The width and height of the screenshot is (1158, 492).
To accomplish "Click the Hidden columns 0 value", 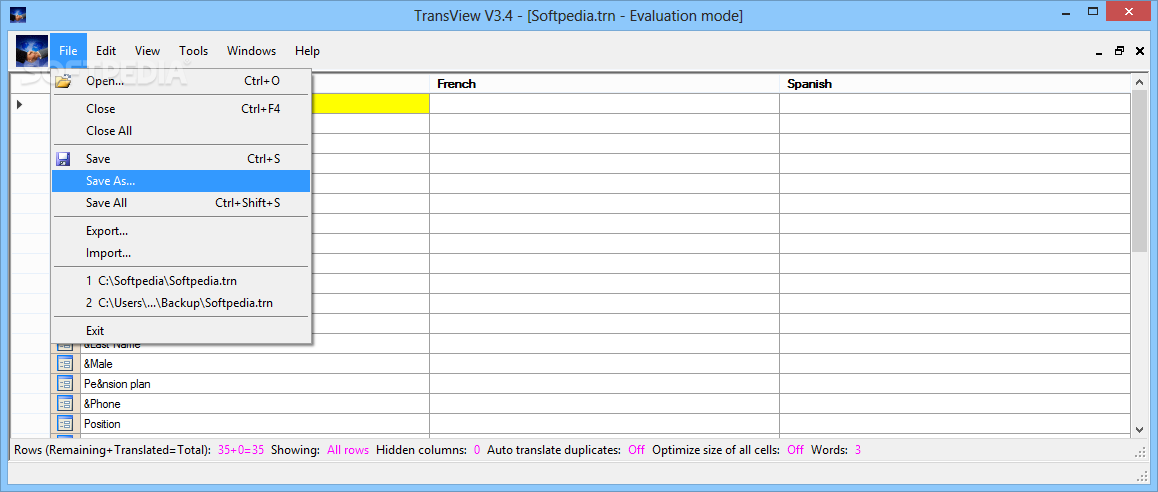I will (476, 450).
